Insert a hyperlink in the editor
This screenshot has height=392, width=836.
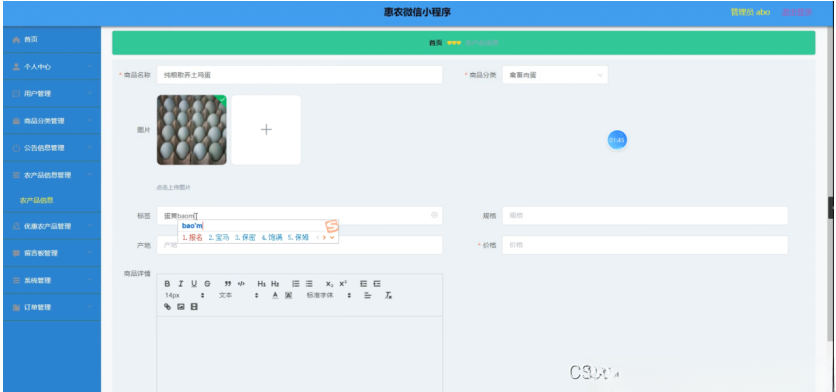click(167, 307)
